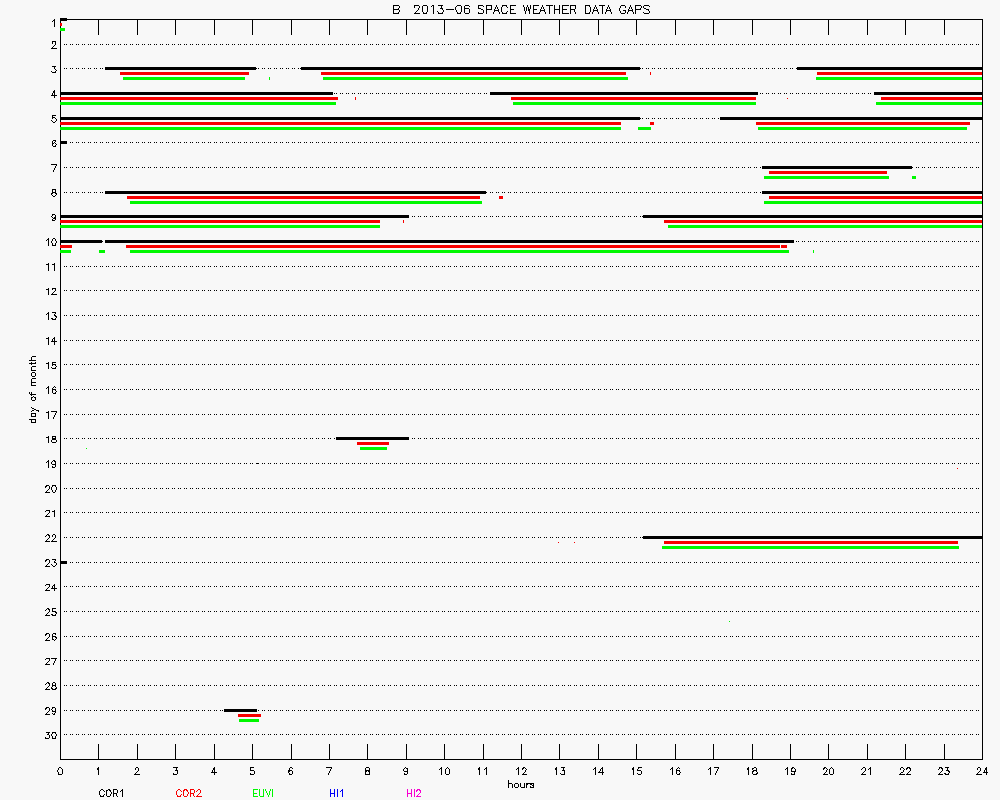
Task: Click hour 24 tick label on x-axis
Action: (x=981, y=772)
